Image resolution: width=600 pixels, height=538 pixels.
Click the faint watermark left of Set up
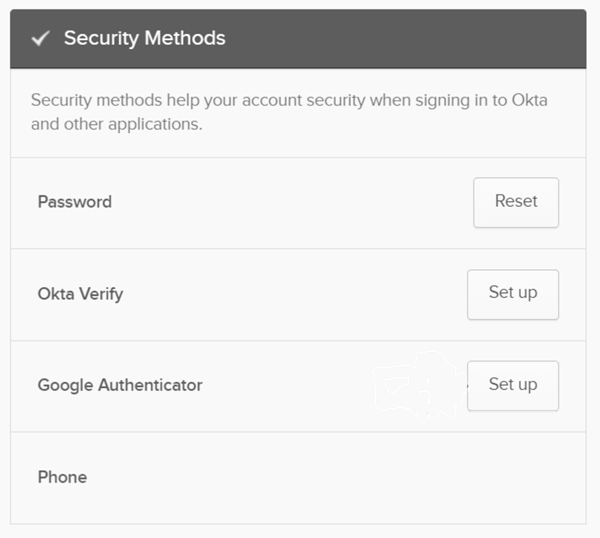click(x=415, y=385)
